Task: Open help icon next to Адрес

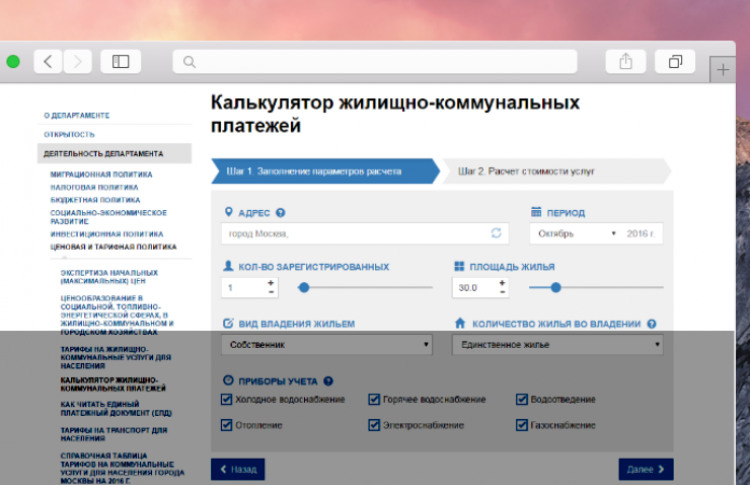Action: pyautogui.click(x=281, y=213)
